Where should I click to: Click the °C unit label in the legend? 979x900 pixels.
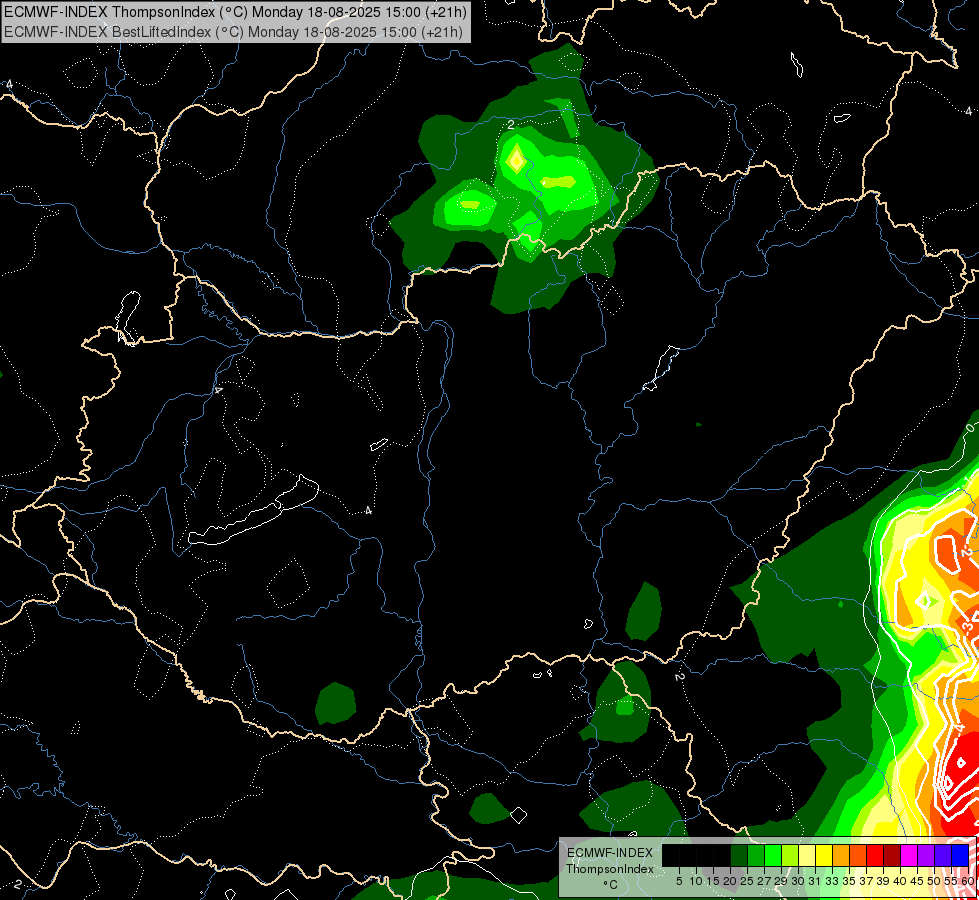point(611,885)
